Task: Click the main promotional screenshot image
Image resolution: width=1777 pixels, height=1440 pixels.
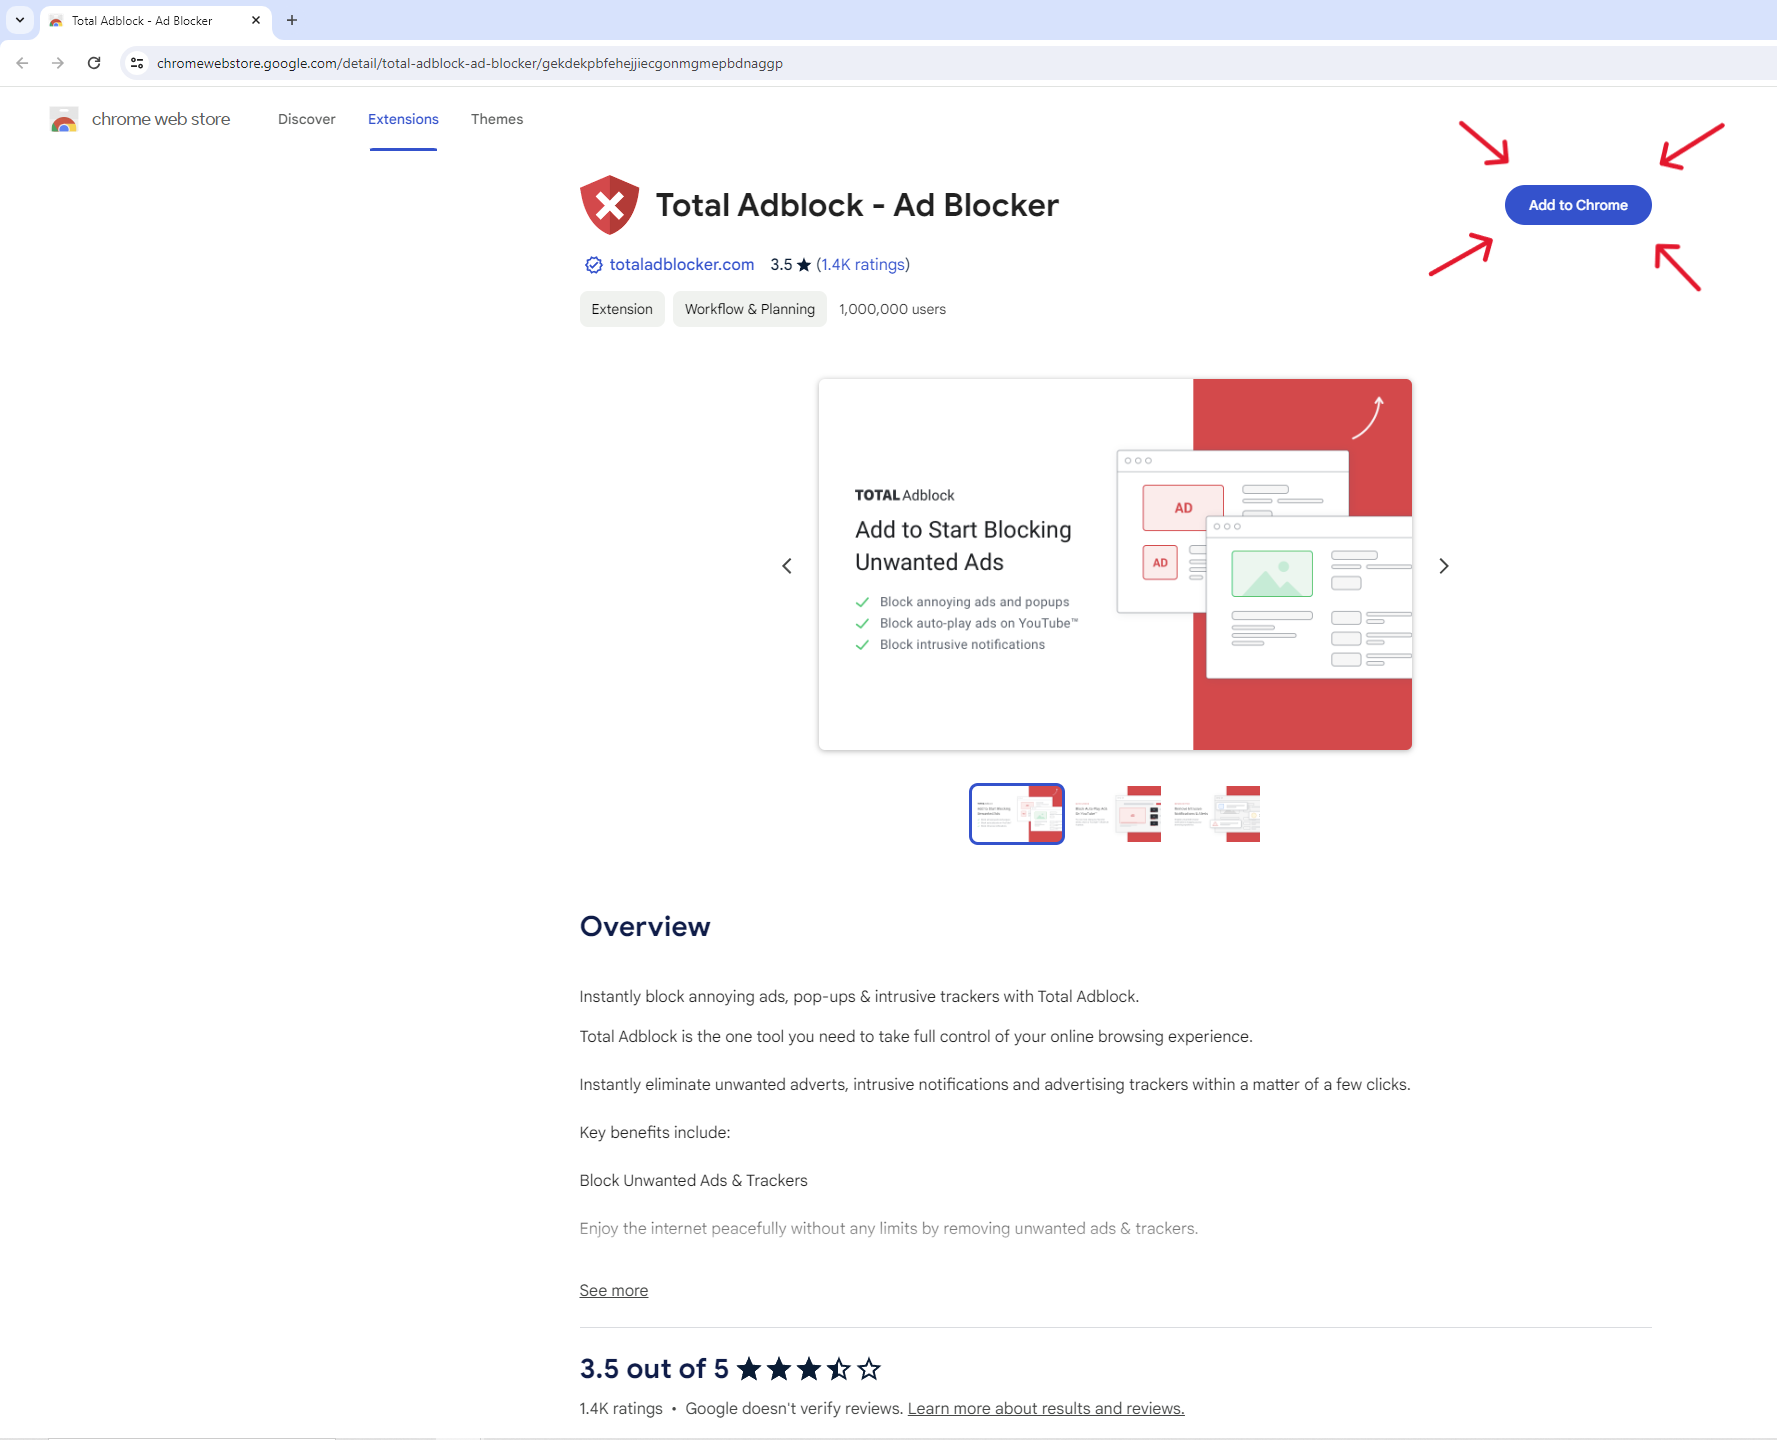Action: point(1115,564)
